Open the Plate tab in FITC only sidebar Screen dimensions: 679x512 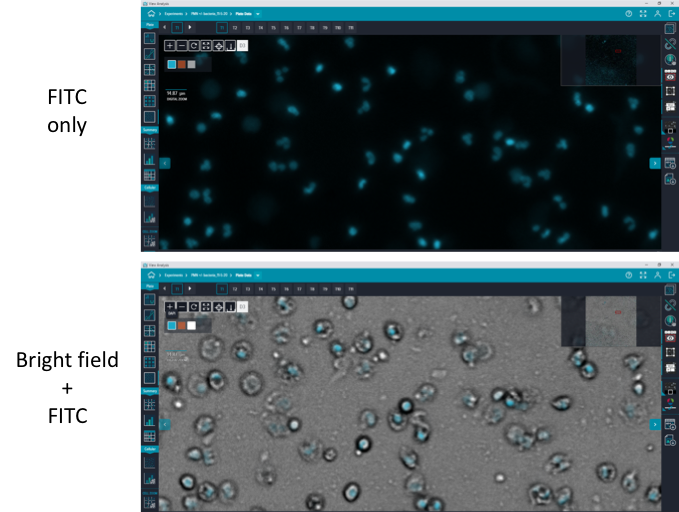(150, 25)
